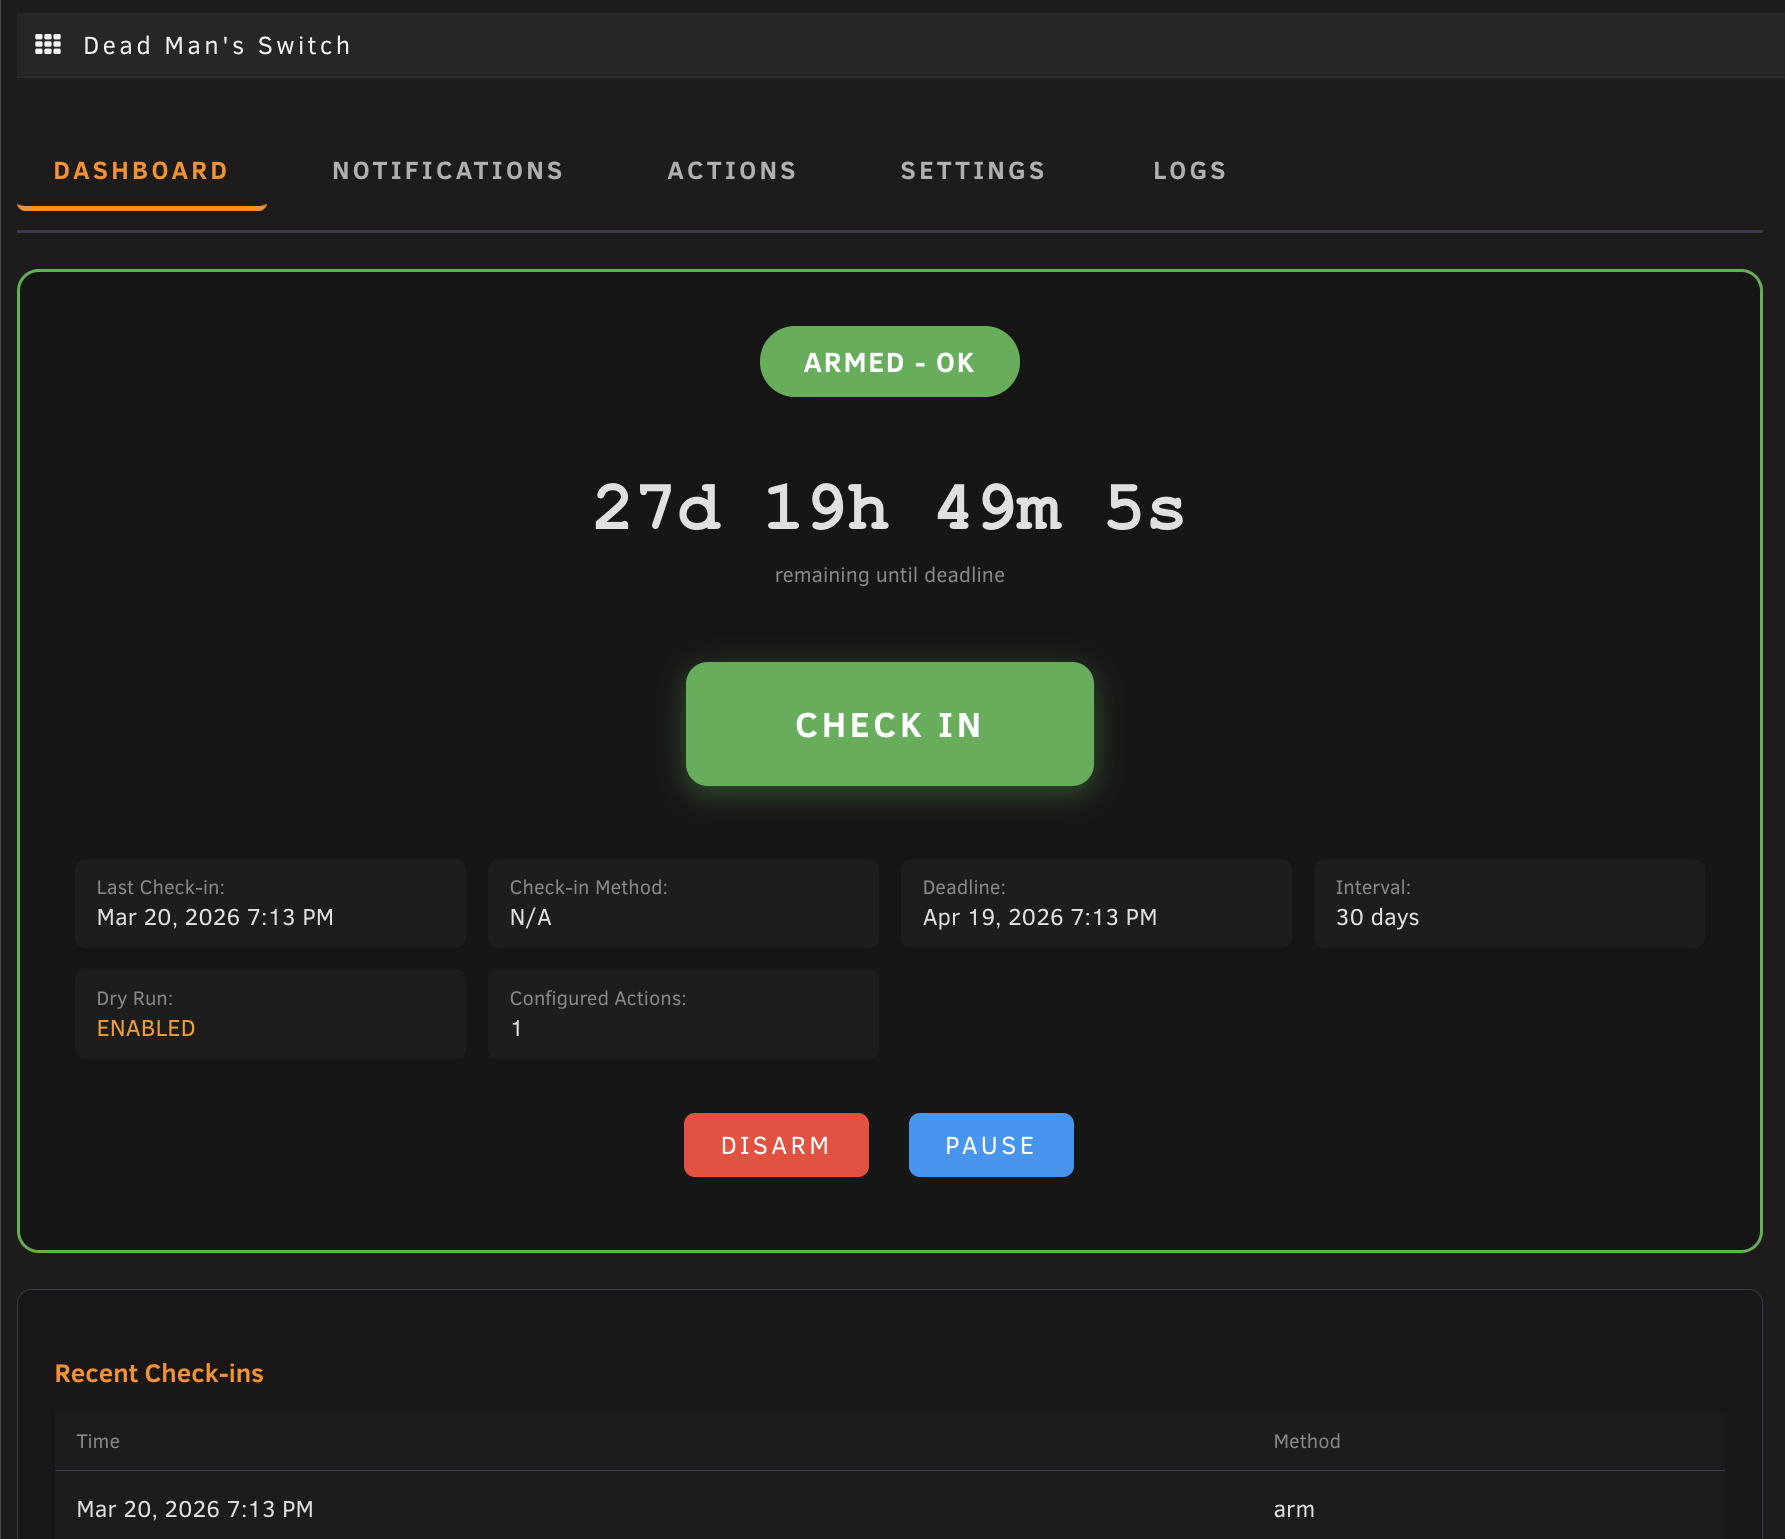
Task: Click the Check-in Method N/A value
Action: pos(530,917)
